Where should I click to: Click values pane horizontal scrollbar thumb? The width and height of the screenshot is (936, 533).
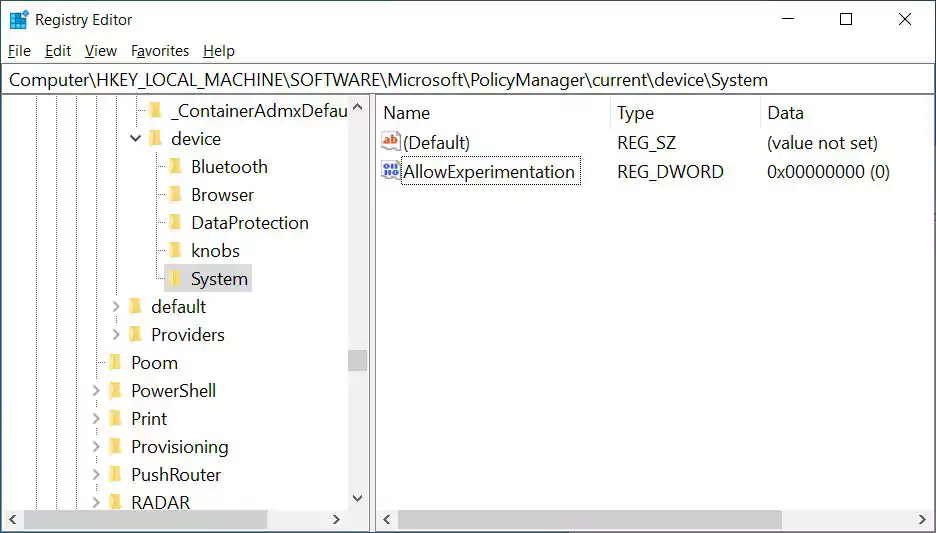[590, 519]
